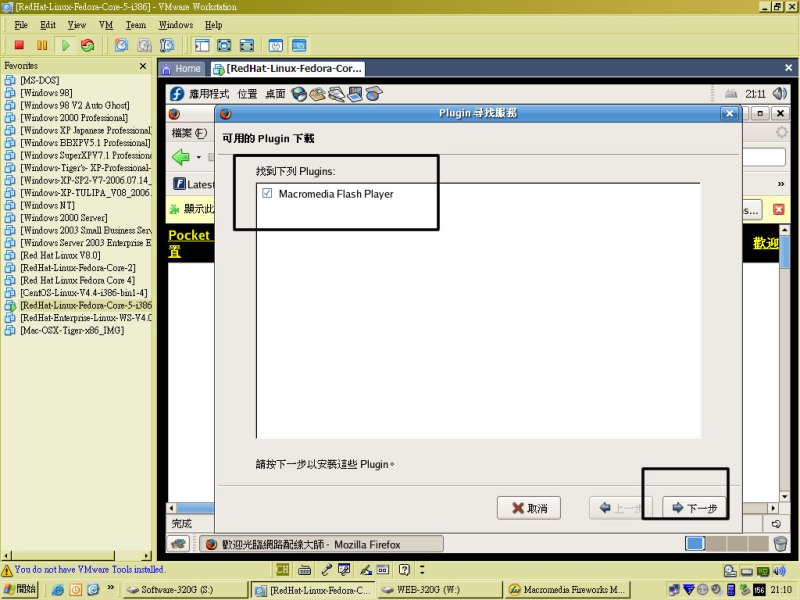Open the VMware View menu

[77, 25]
